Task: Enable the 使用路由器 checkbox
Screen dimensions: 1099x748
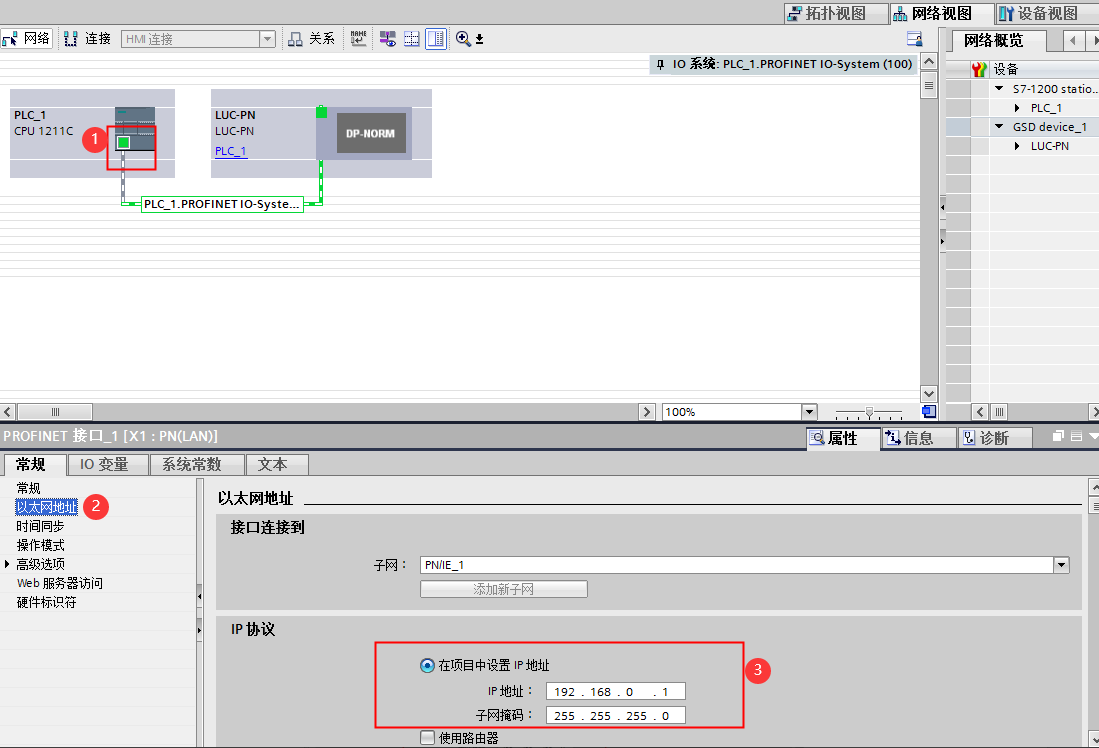Action: 428,738
